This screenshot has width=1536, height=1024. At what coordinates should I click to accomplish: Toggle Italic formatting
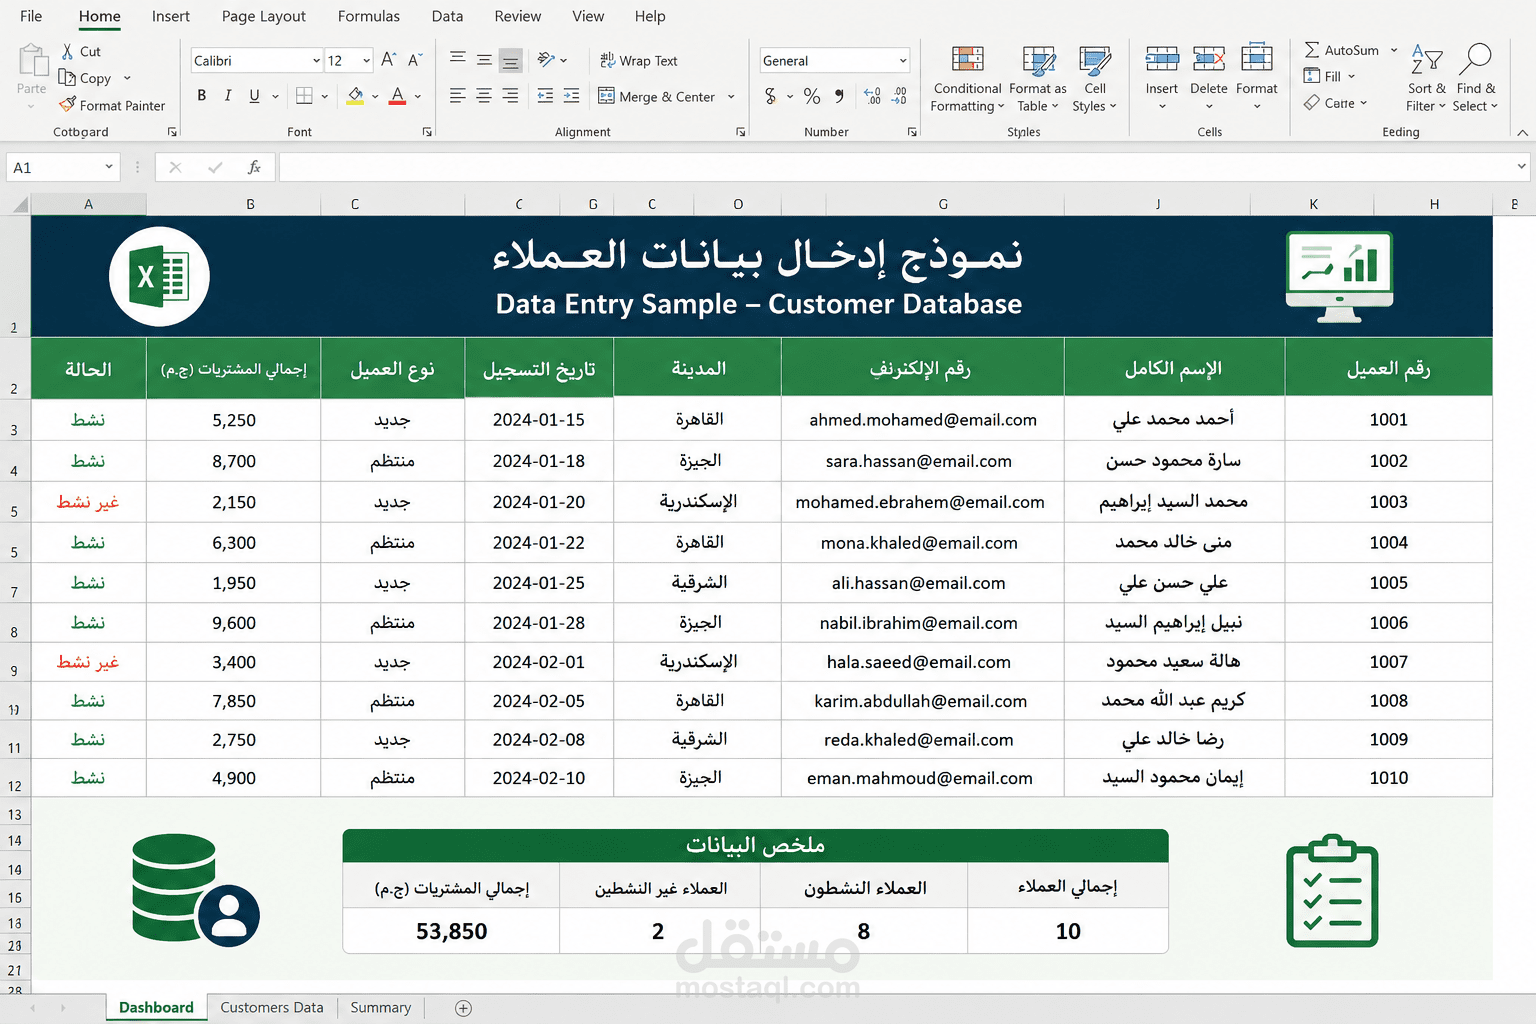[228, 96]
